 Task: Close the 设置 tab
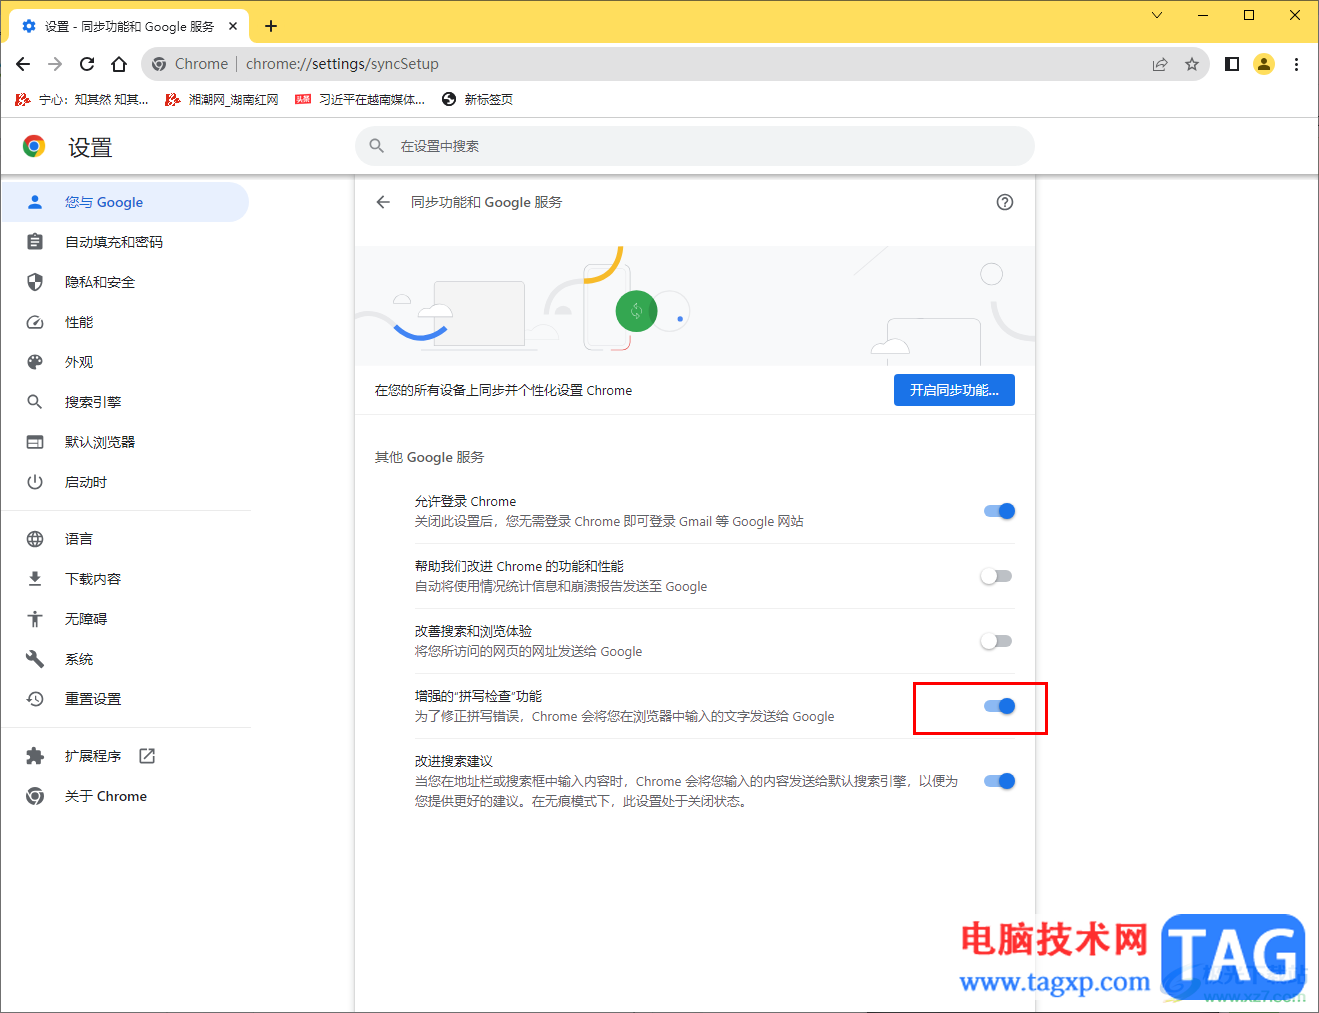click(x=233, y=26)
